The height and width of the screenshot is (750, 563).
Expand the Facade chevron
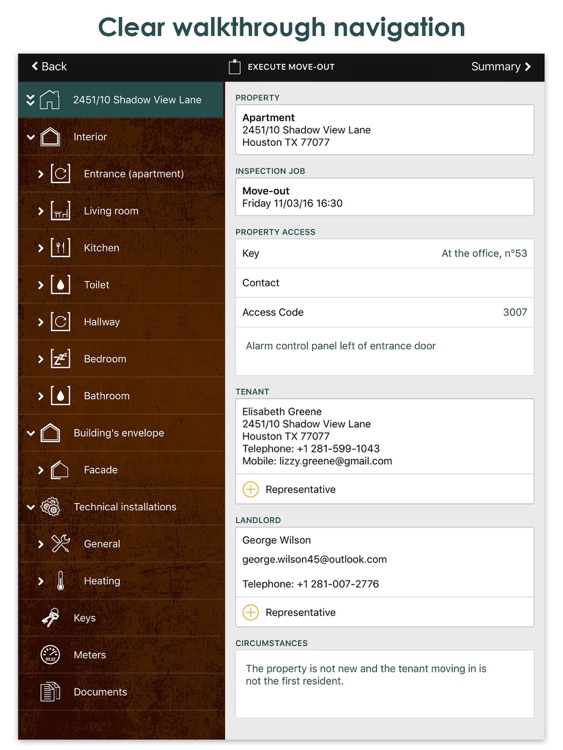[41, 470]
